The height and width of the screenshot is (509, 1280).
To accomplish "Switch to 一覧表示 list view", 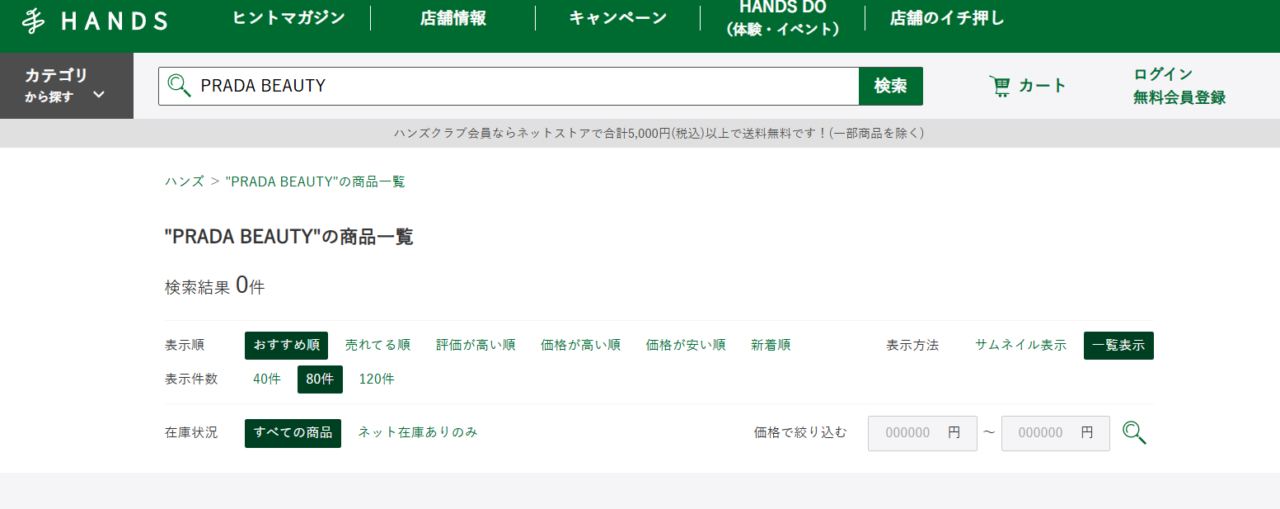I will (1119, 345).
